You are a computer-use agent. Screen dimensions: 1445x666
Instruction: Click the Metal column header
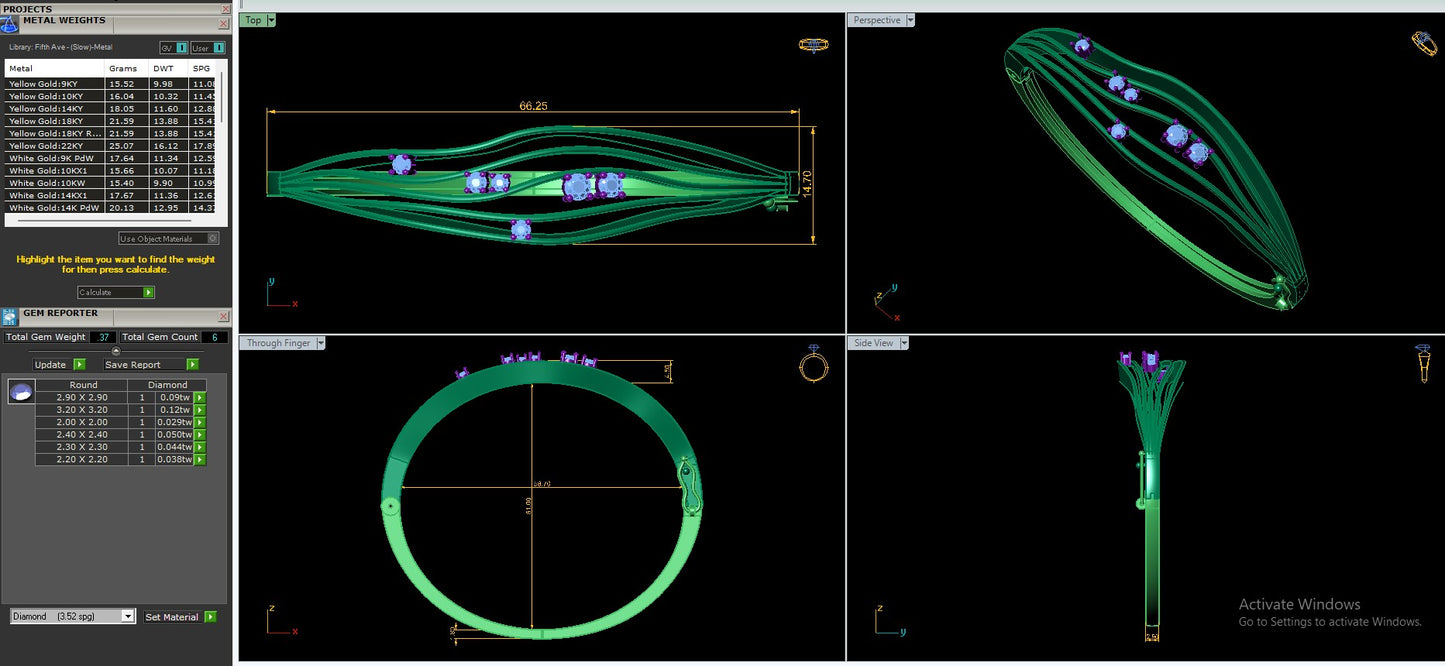55,69
